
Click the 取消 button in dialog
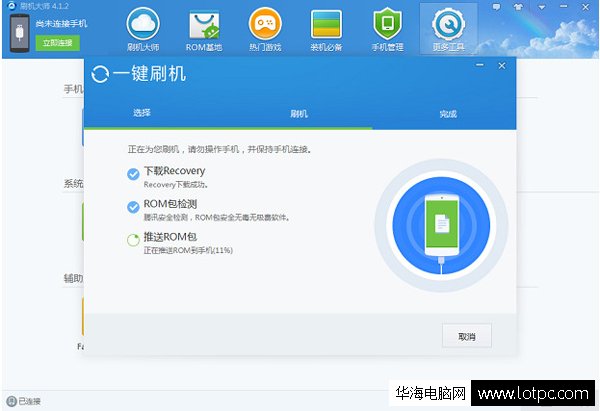[x=467, y=336]
